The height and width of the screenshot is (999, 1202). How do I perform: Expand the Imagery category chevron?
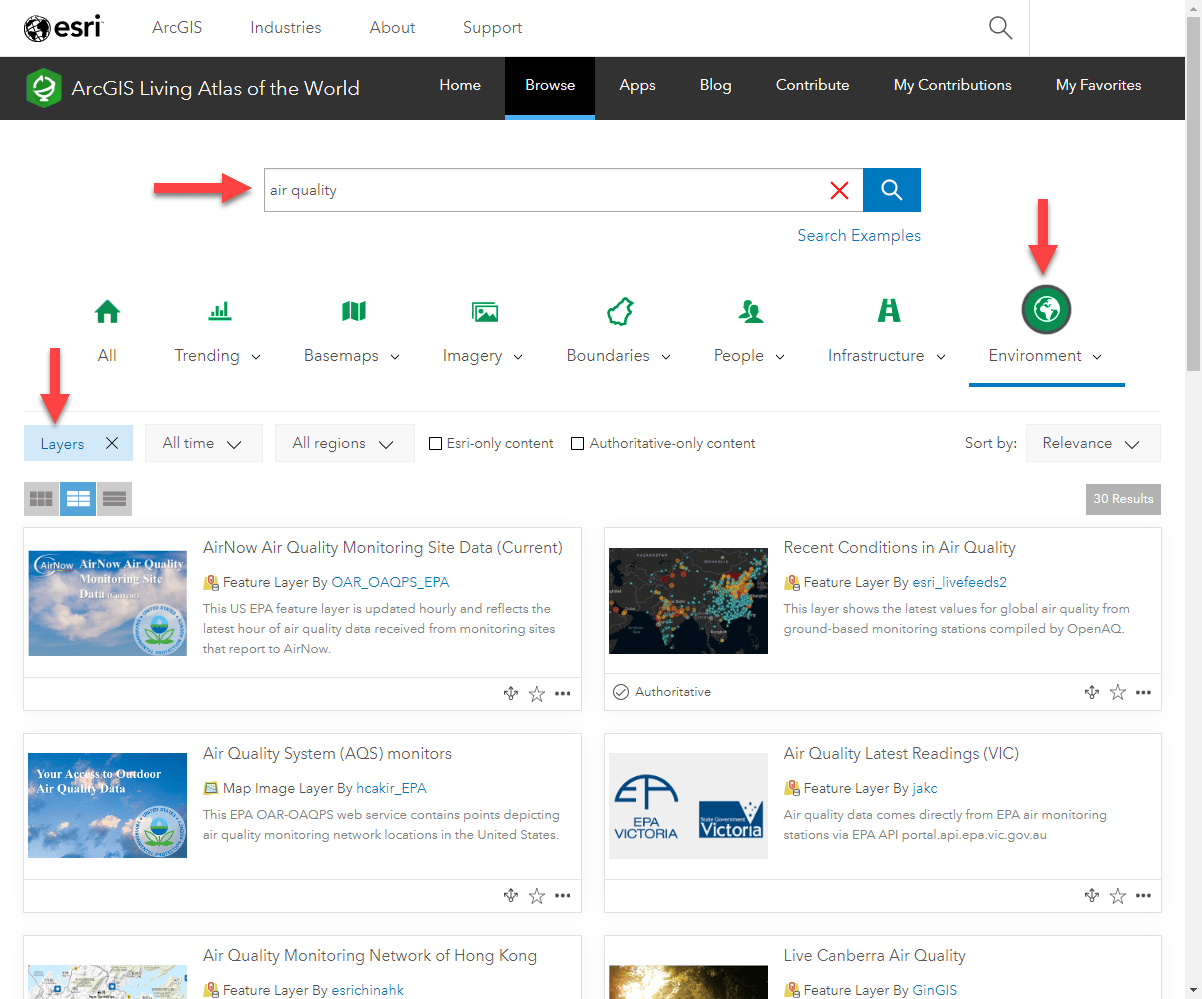(519, 357)
